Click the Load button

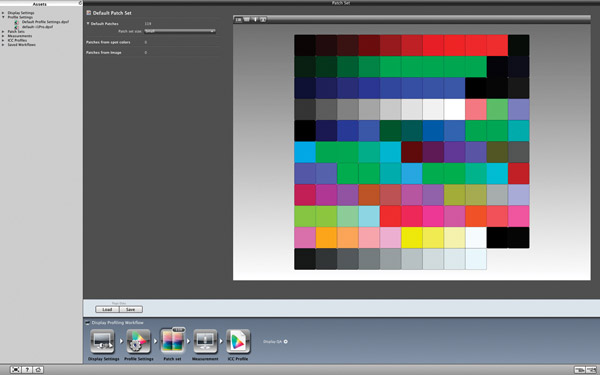pos(107,309)
